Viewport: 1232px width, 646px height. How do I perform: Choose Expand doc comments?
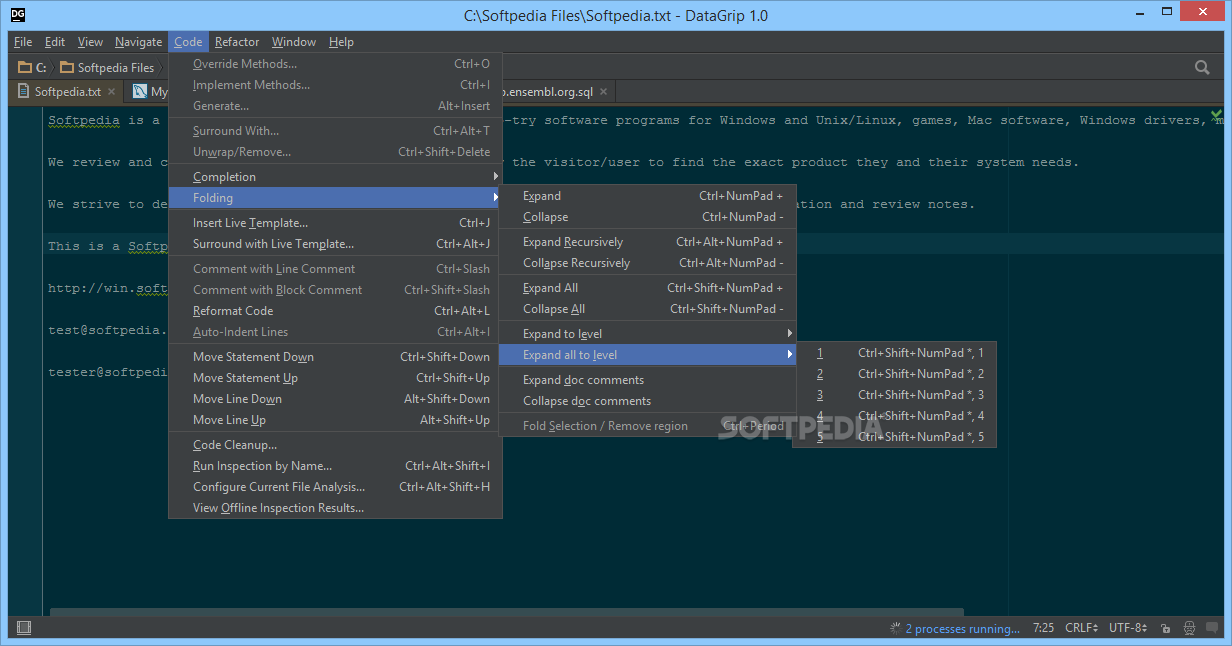coord(647,380)
